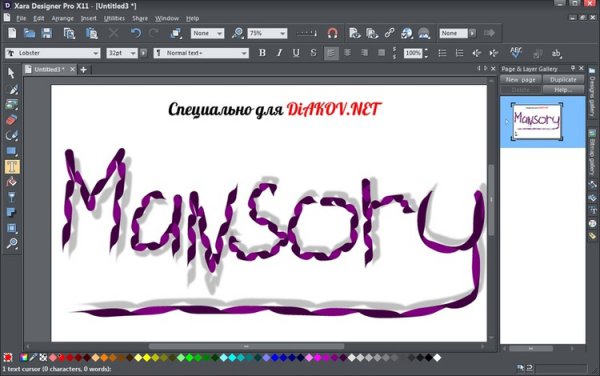Image resolution: width=600 pixels, height=376 pixels.
Task: Click the Link chain icon
Action: 390,33
